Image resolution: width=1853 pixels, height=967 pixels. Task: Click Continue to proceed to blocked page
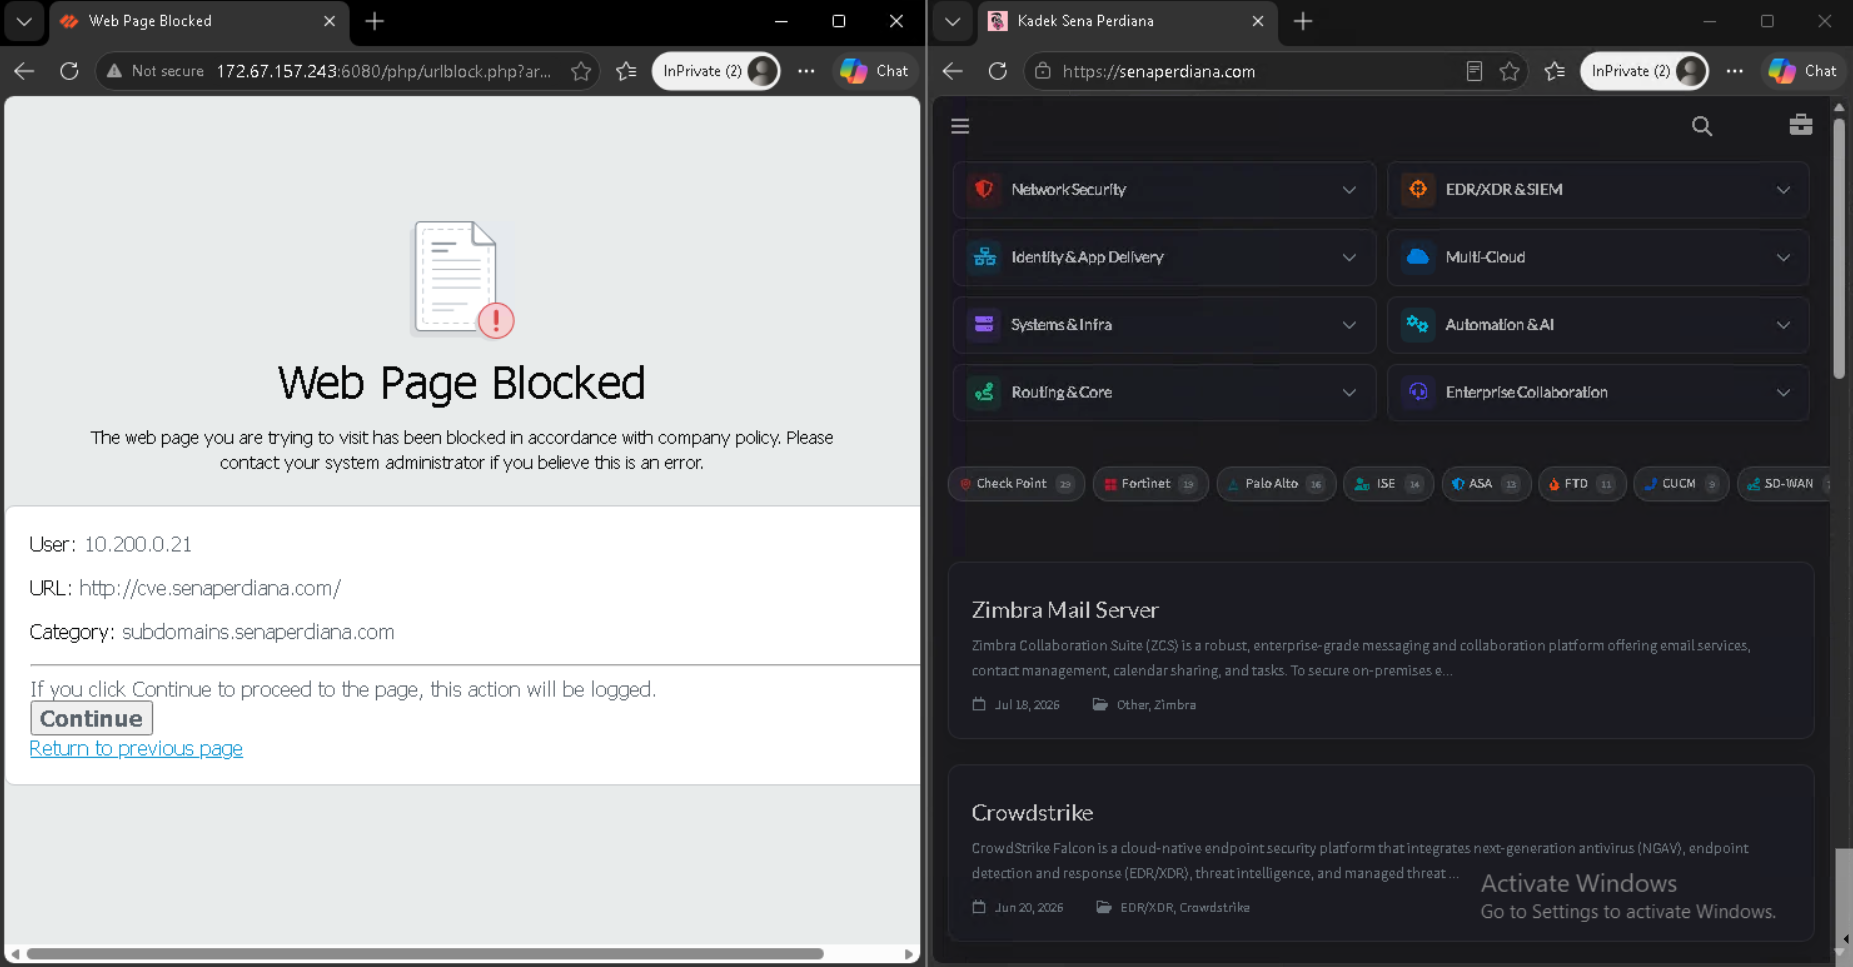[x=91, y=718]
